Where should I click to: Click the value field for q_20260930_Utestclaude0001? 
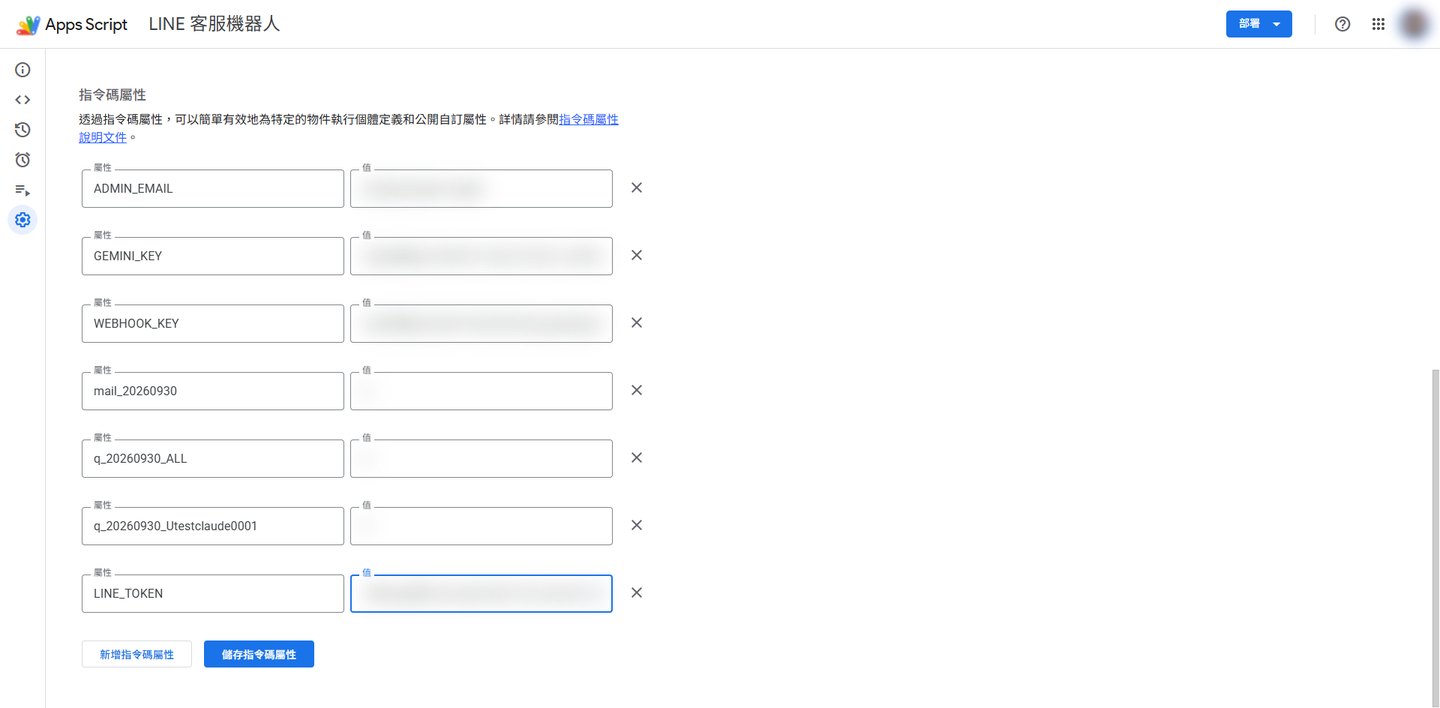pyautogui.click(x=481, y=526)
